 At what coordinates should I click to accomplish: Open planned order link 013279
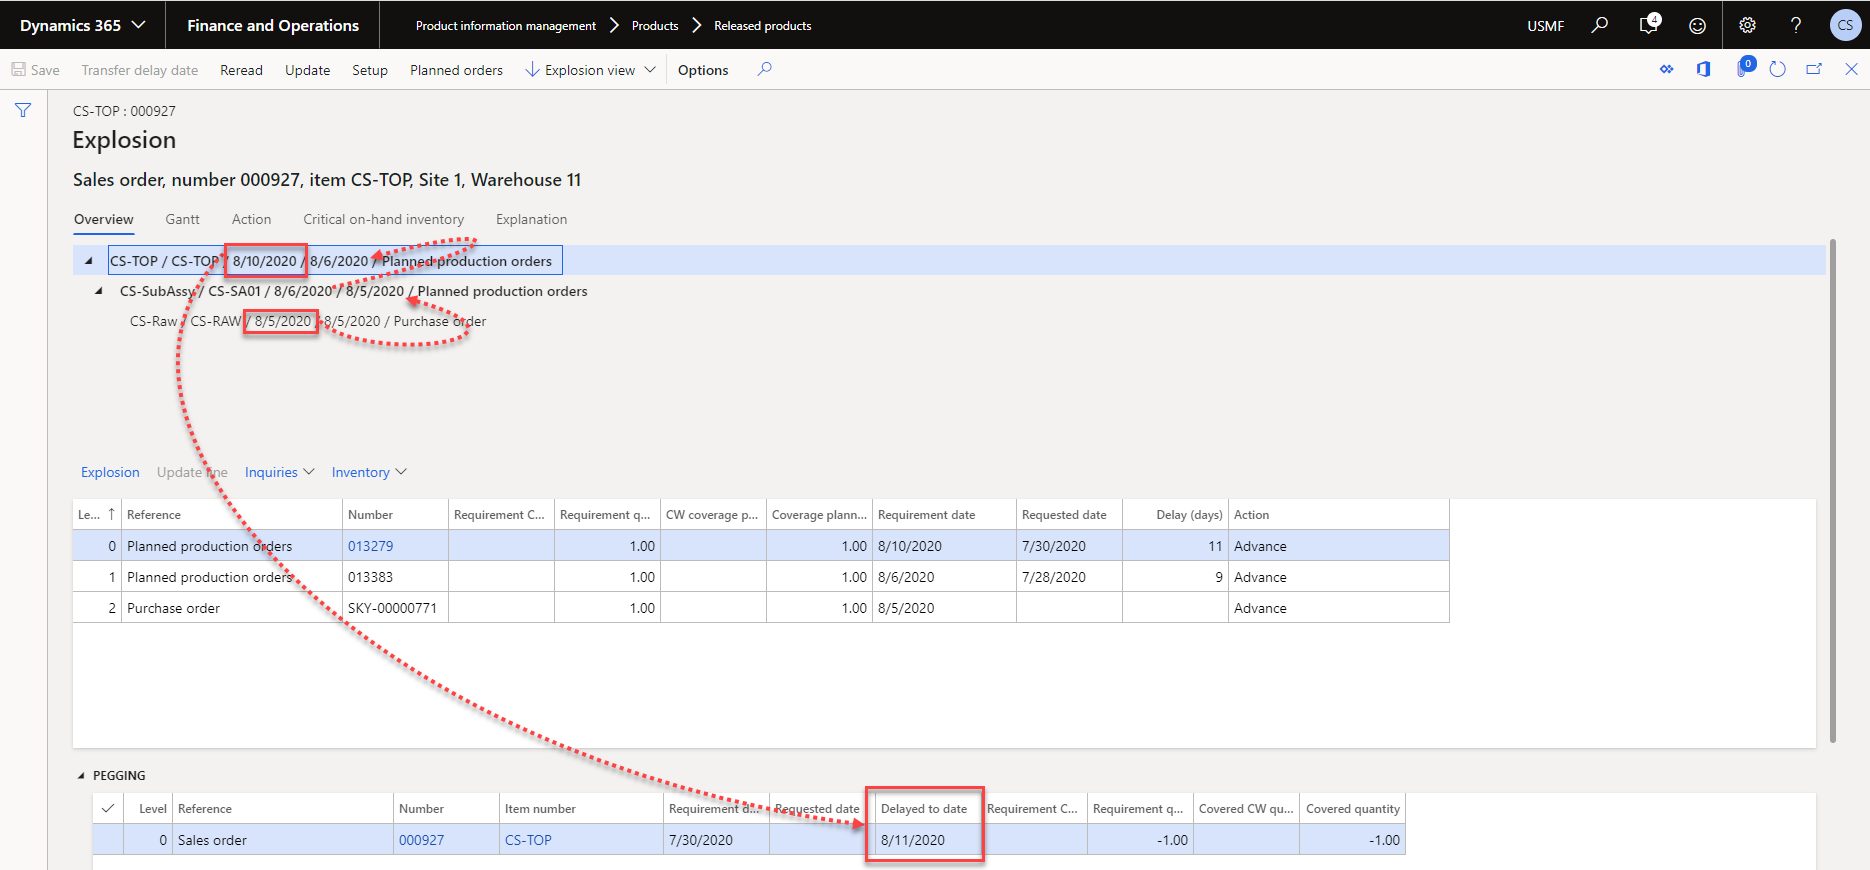point(370,546)
